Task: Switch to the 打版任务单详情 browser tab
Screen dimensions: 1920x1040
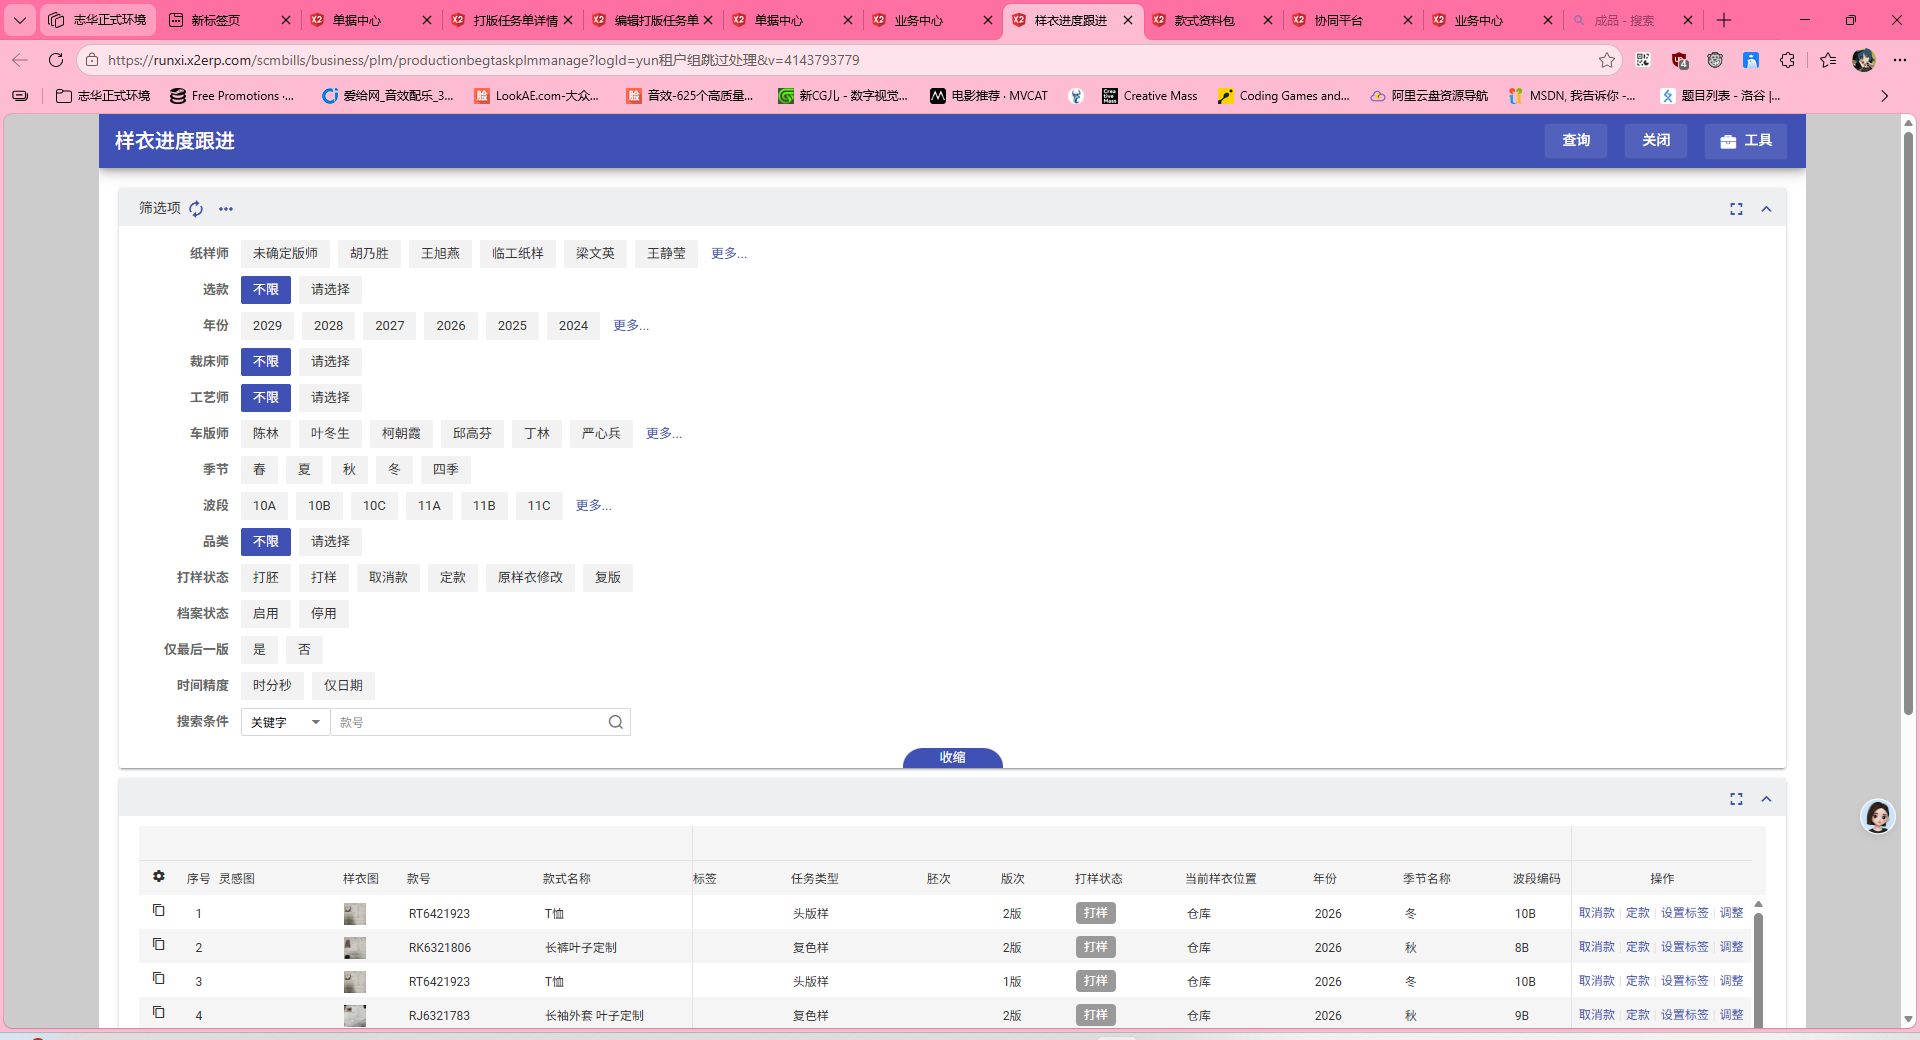Action: coord(510,20)
